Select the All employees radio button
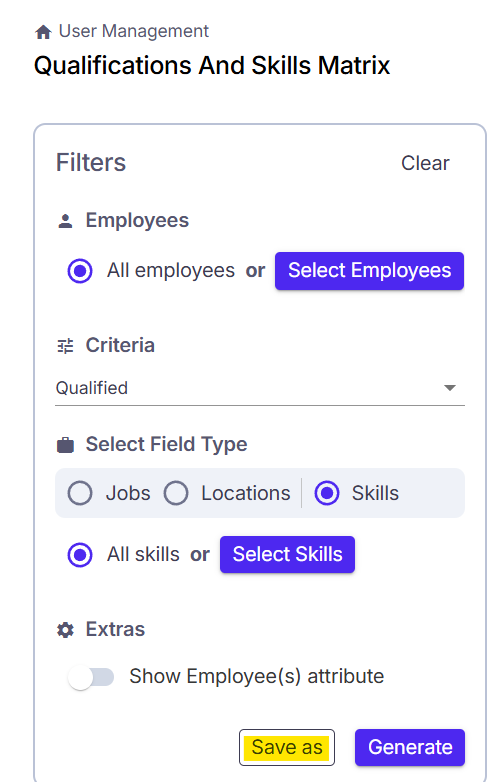Screen dimensions: 497x782 (80, 271)
